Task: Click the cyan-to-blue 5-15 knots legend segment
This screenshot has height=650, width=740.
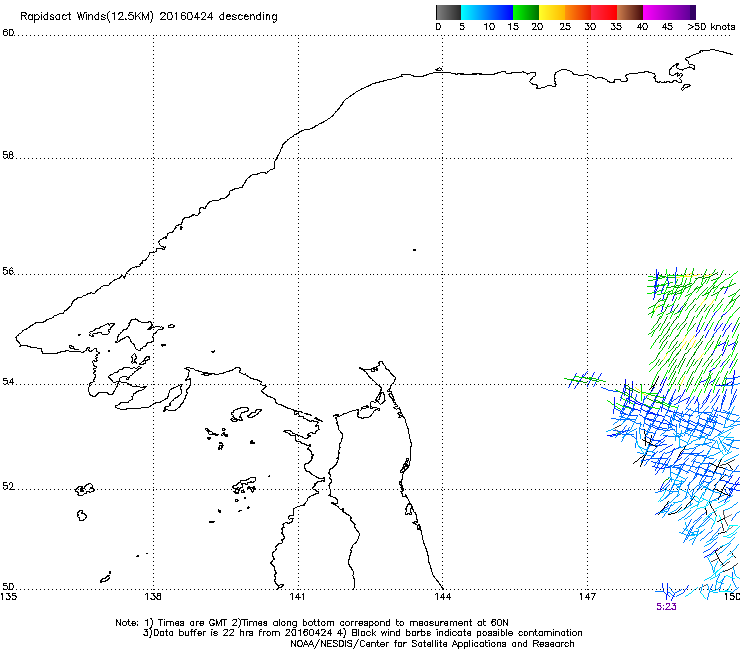Action: point(487,12)
